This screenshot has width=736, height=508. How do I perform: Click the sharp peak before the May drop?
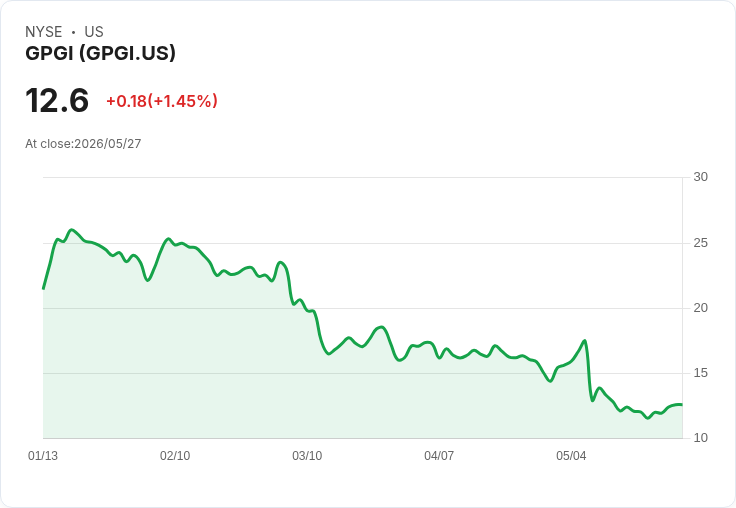585,341
